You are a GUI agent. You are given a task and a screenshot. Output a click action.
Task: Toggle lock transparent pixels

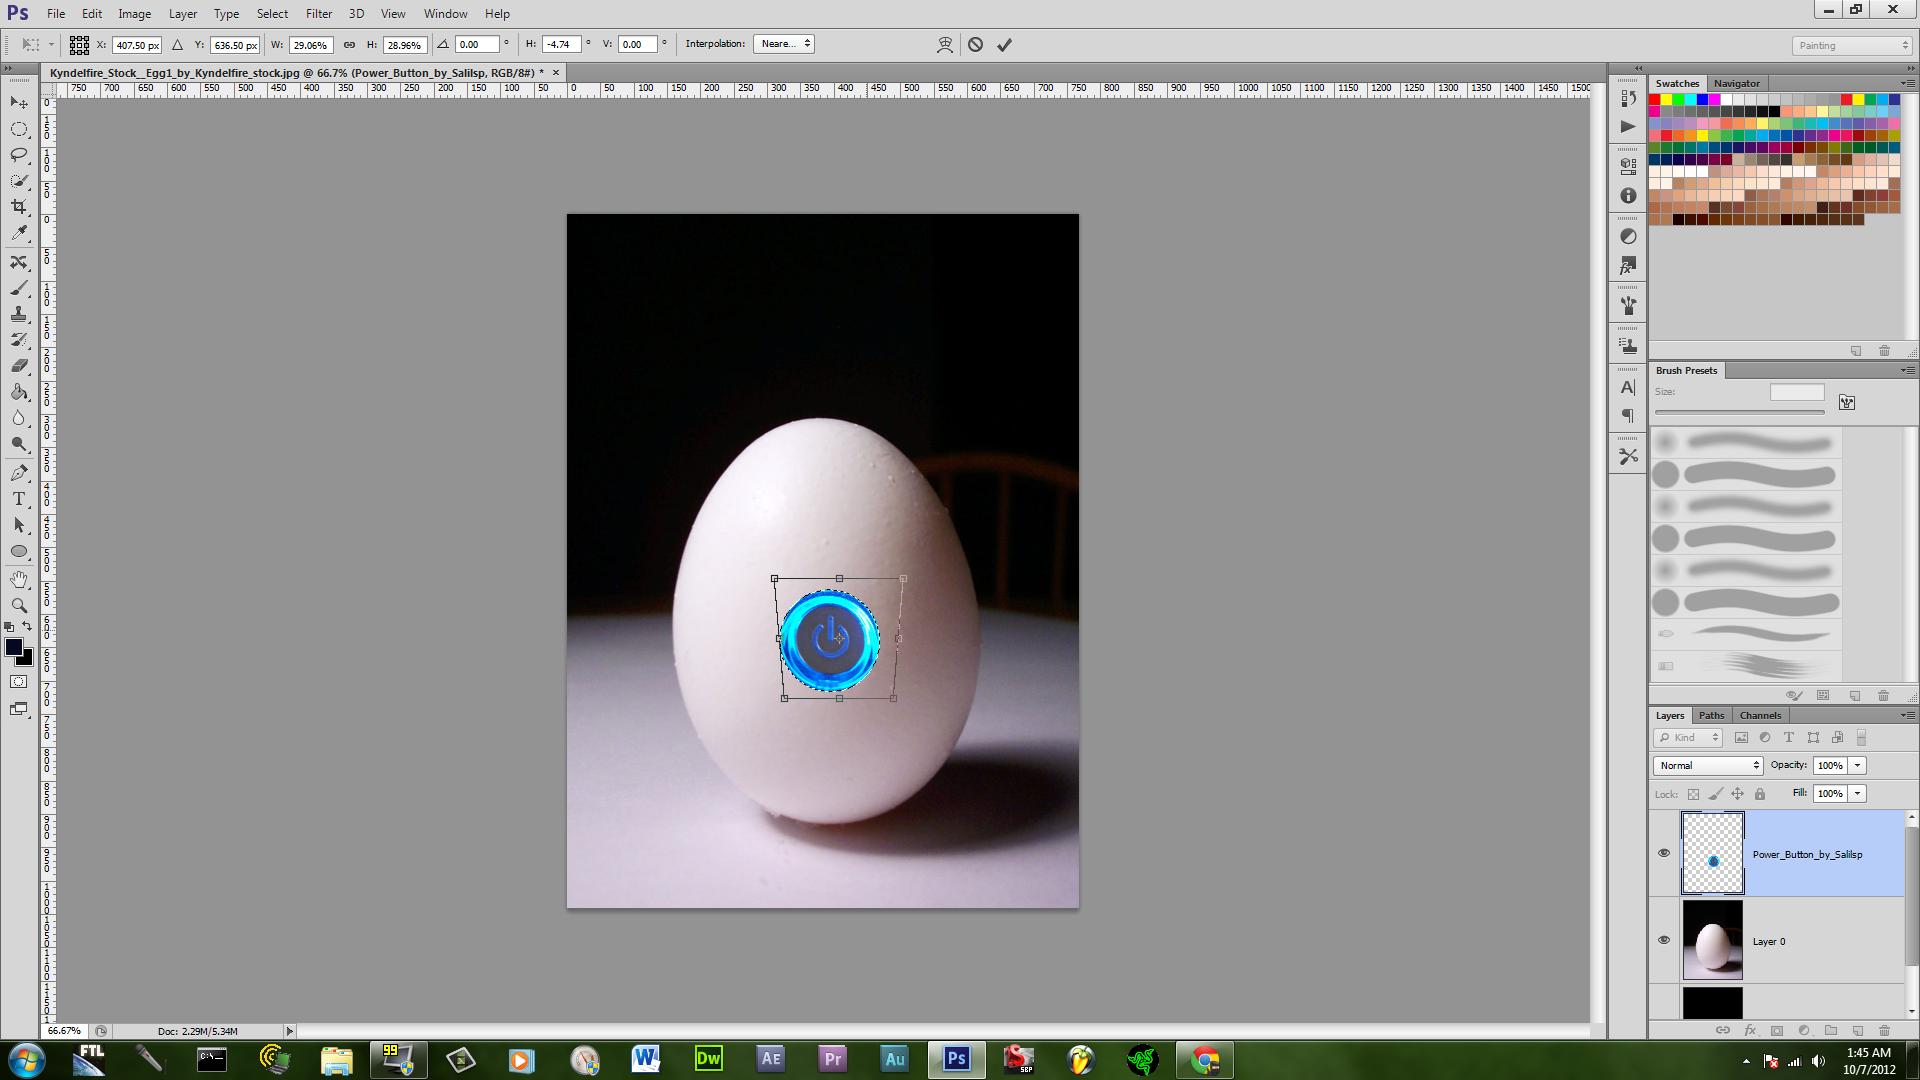click(1693, 794)
